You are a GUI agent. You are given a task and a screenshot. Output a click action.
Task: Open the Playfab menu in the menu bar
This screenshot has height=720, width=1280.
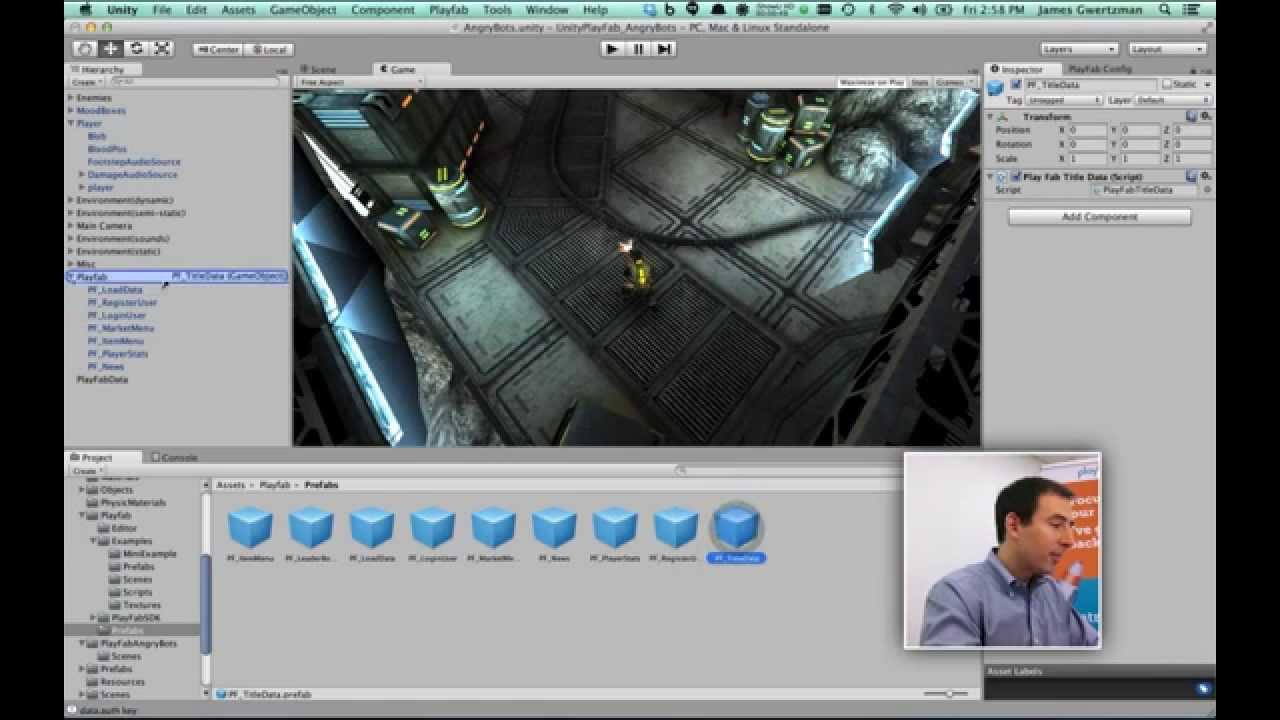449,9
